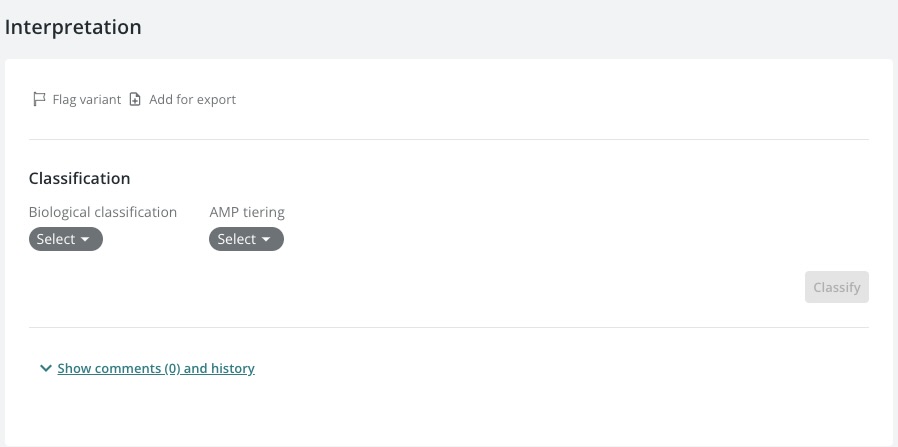898x447 pixels.
Task: Click the AMP tiering field label
Action: (x=247, y=212)
